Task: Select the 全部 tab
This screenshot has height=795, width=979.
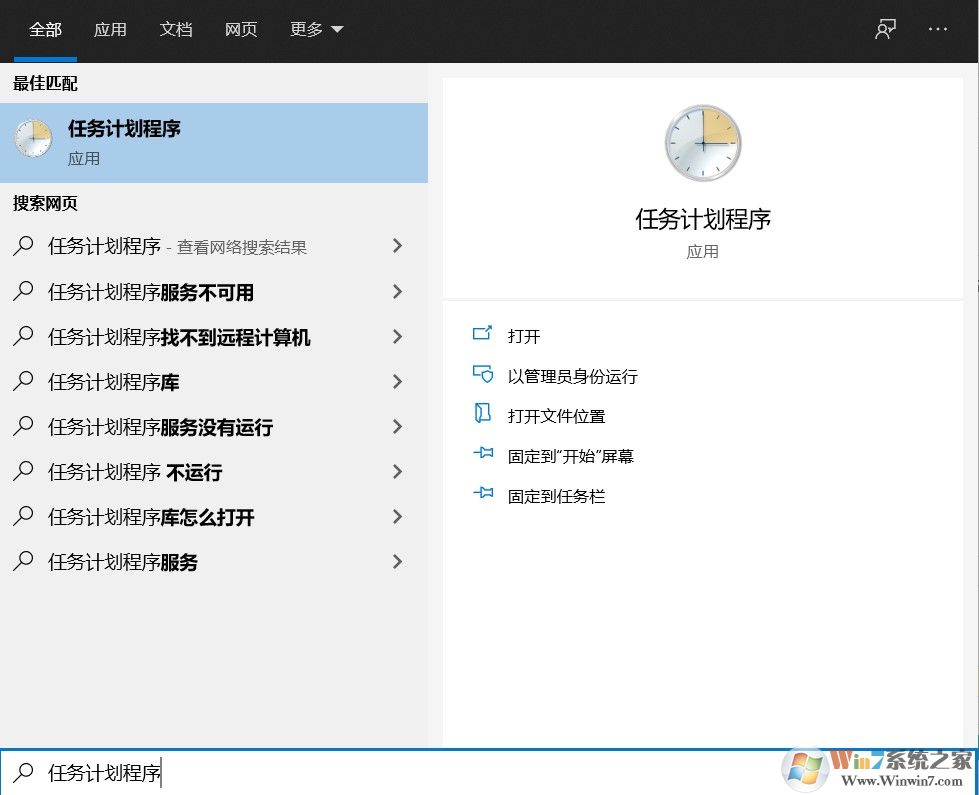Action: (x=45, y=30)
